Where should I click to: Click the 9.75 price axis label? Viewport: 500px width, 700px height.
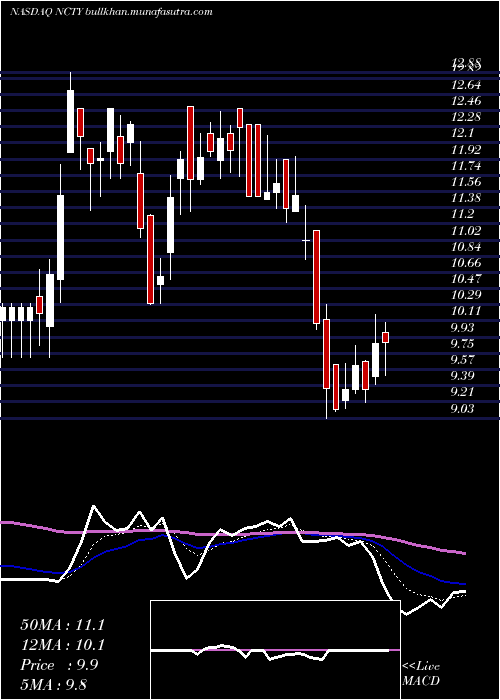tap(462, 343)
